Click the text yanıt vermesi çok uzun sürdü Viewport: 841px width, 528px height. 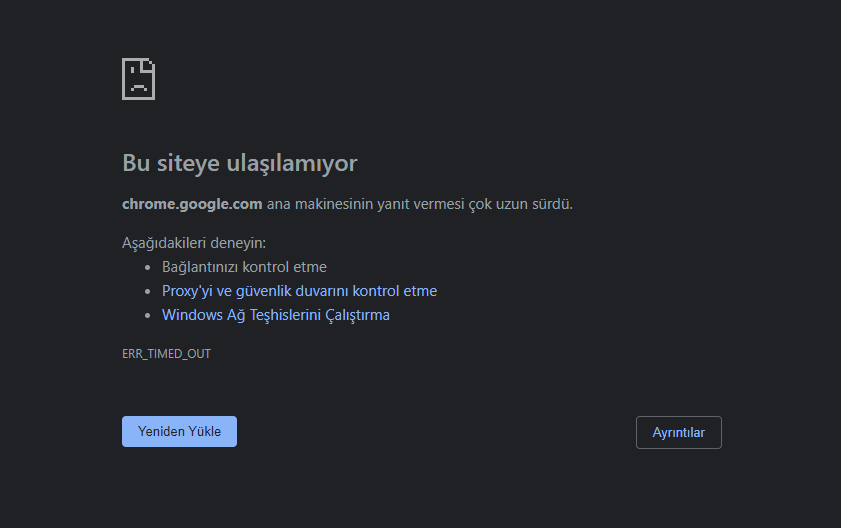[475, 204]
